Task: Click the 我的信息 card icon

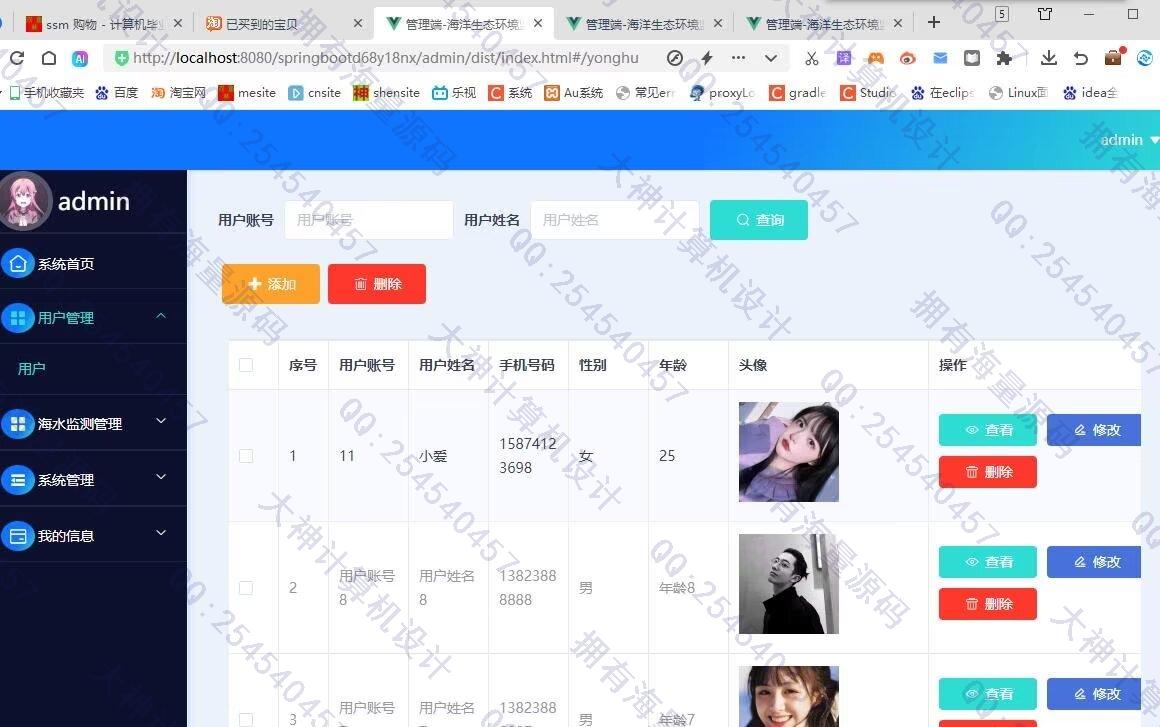Action: pos(18,535)
